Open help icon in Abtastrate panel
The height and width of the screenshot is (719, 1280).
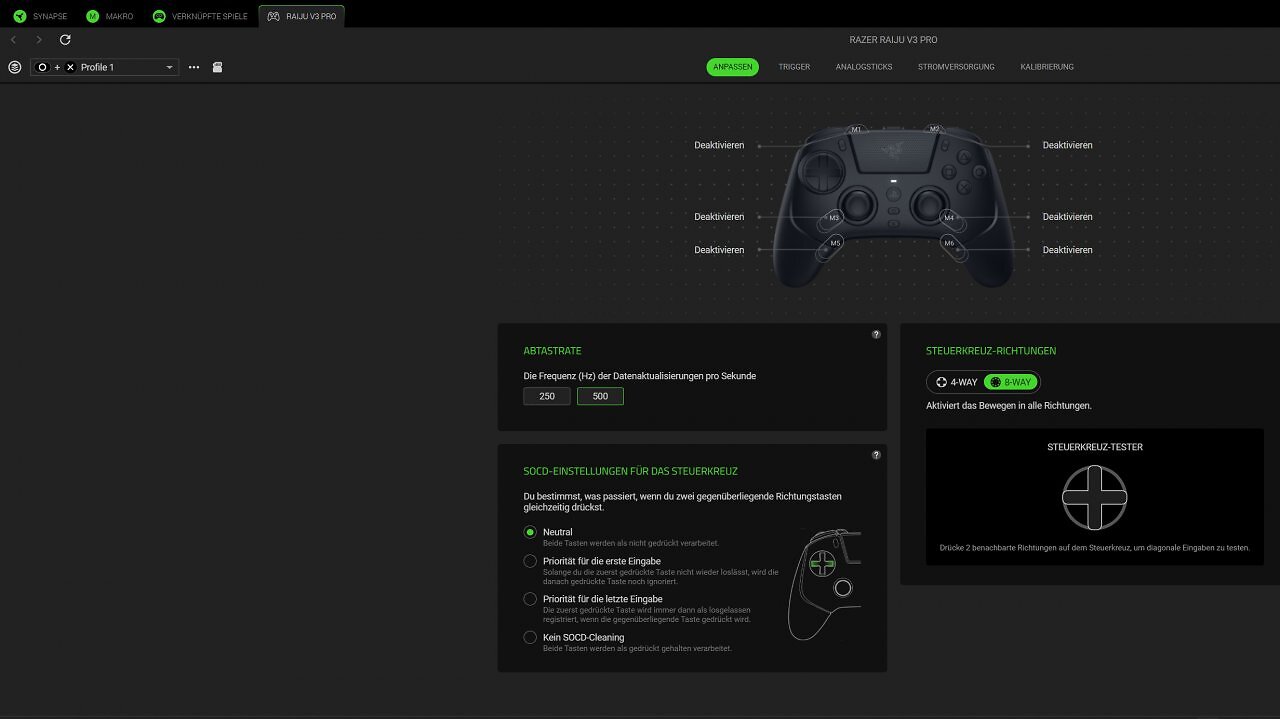click(876, 334)
